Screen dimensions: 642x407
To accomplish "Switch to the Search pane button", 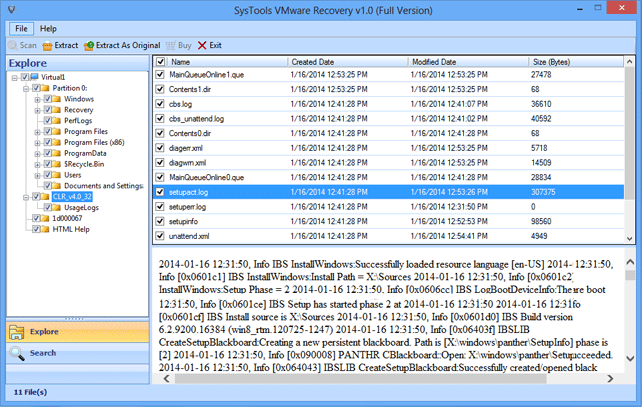I will click(78, 353).
